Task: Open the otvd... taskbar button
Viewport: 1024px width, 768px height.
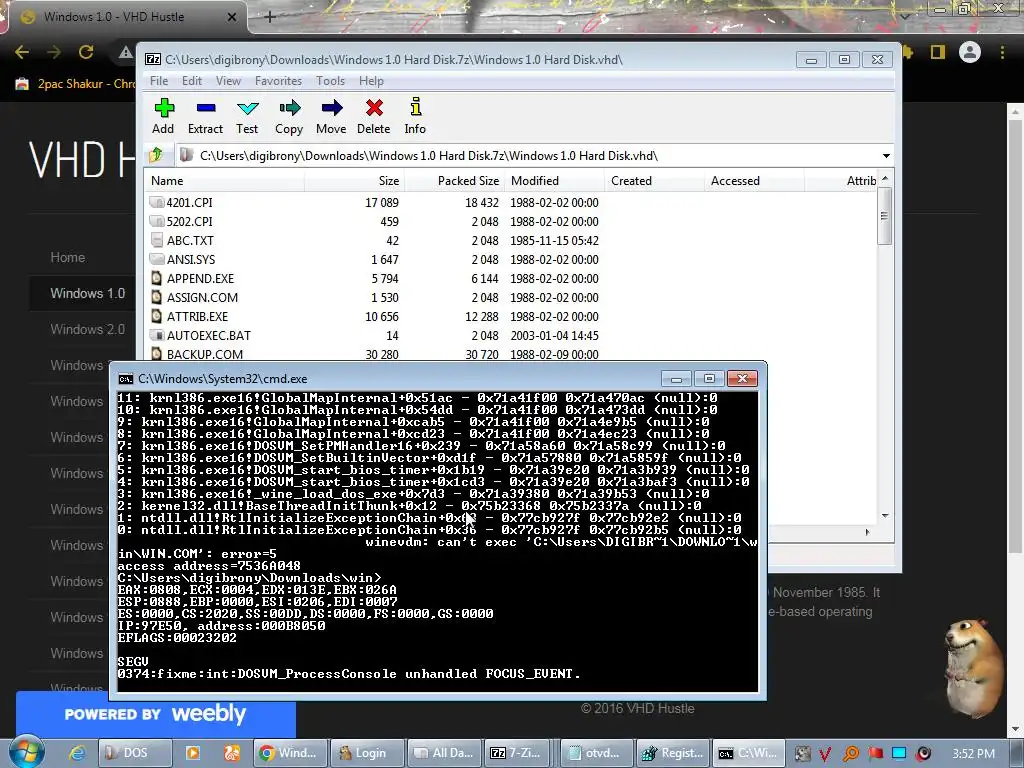Action: coord(594,753)
